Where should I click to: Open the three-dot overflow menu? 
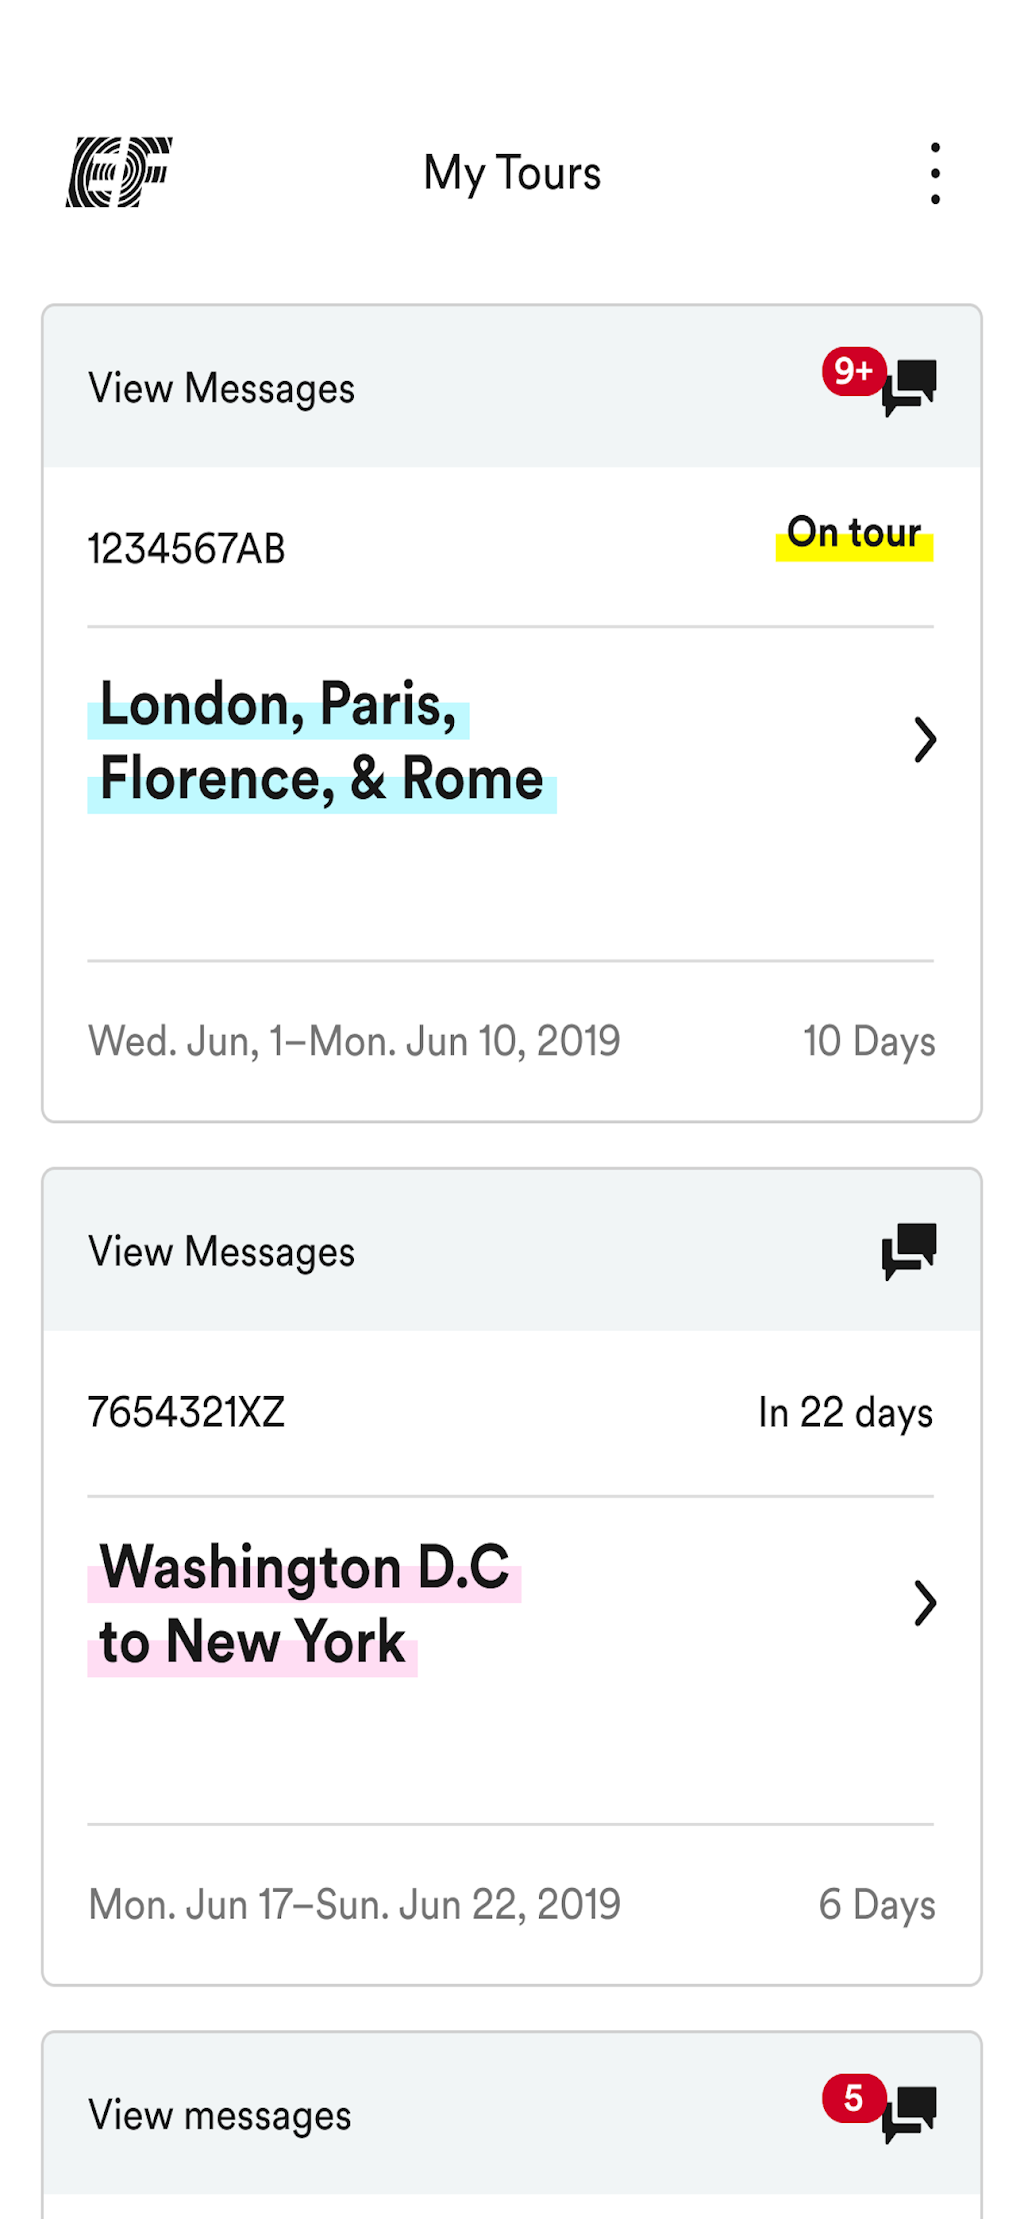935,173
